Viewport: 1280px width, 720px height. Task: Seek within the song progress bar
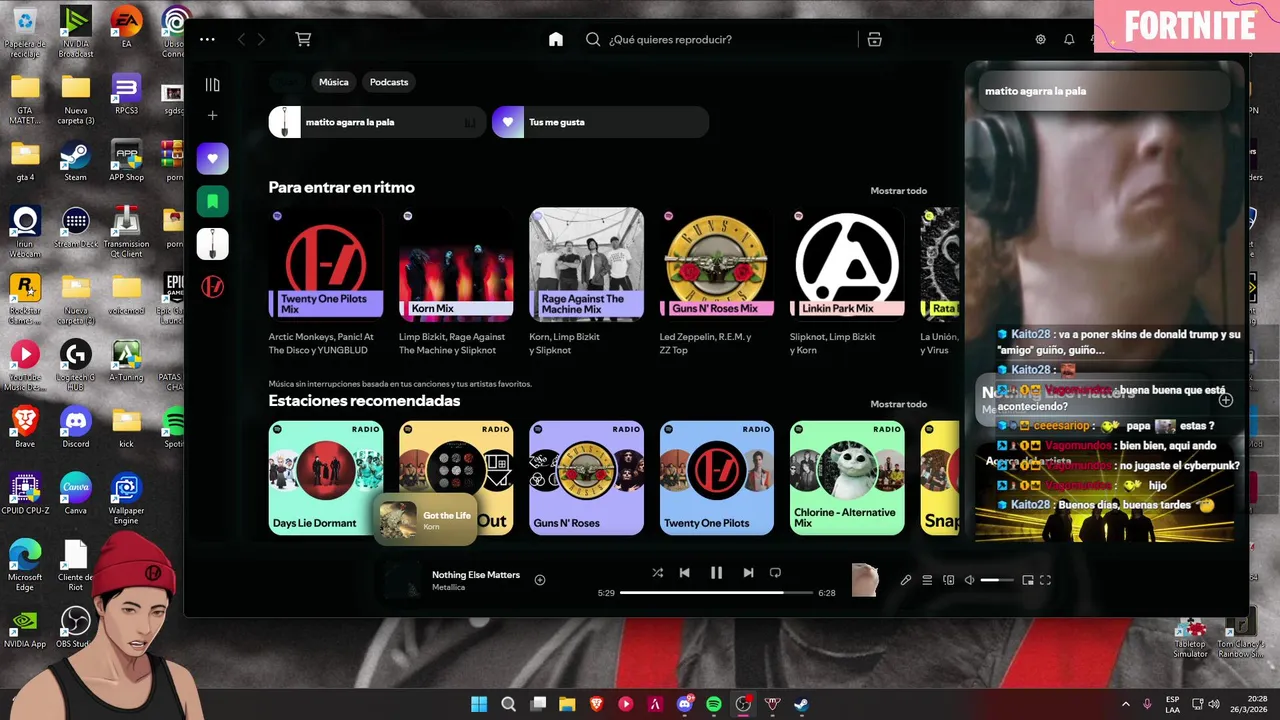(x=716, y=593)
